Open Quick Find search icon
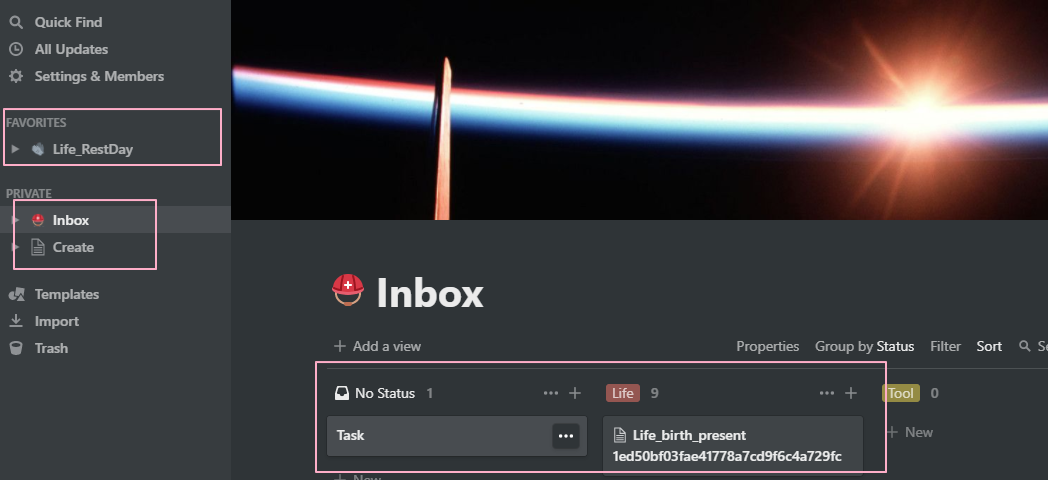Screen dimensions: 1048x480 pyautogui.click(x=16, y=22)
